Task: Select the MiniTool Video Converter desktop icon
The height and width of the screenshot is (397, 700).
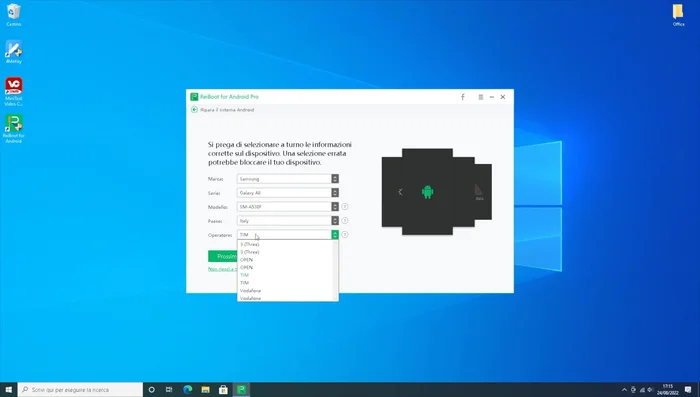Action: pos(13,92)
